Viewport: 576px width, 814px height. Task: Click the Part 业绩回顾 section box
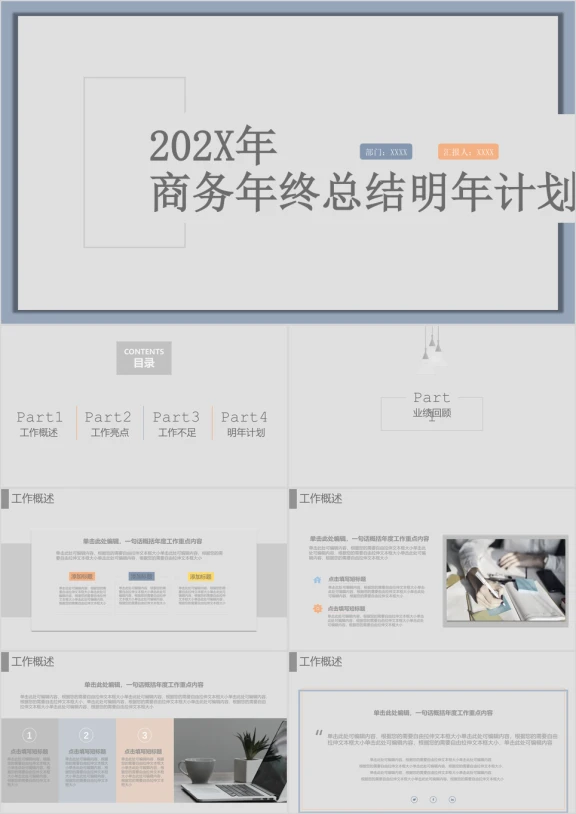click(432, 413)
